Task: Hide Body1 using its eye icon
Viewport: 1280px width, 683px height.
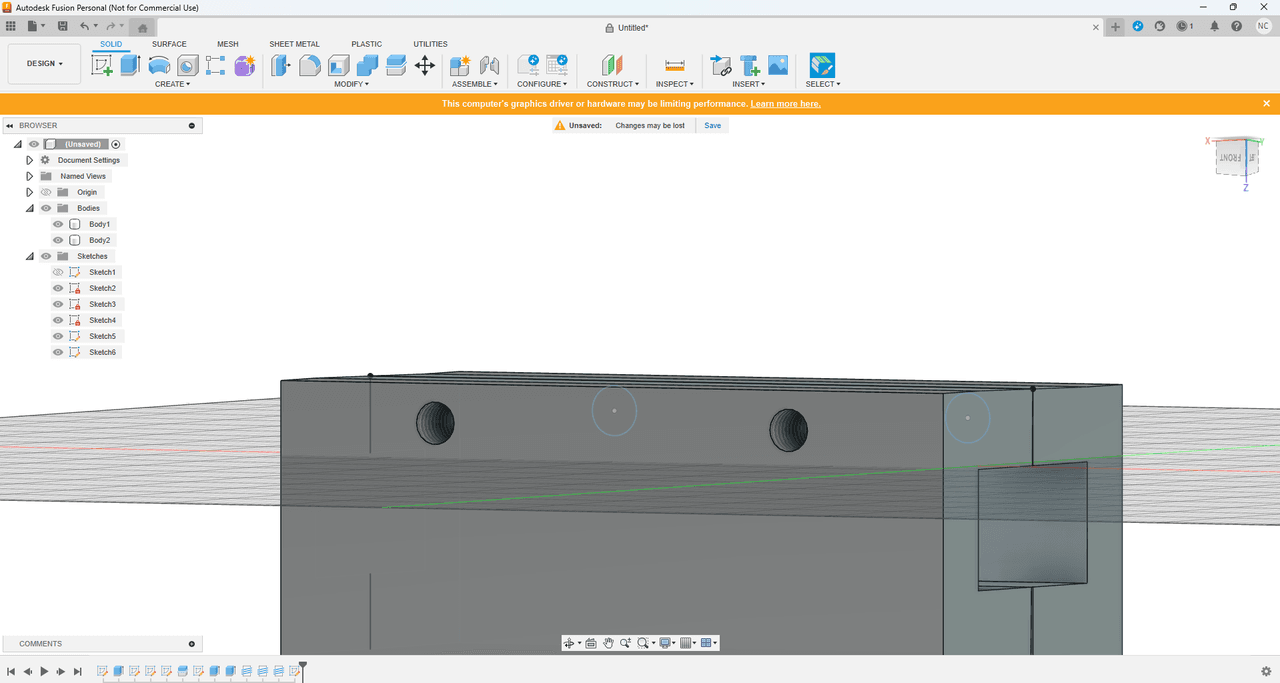Action: (x=58, y=224)
